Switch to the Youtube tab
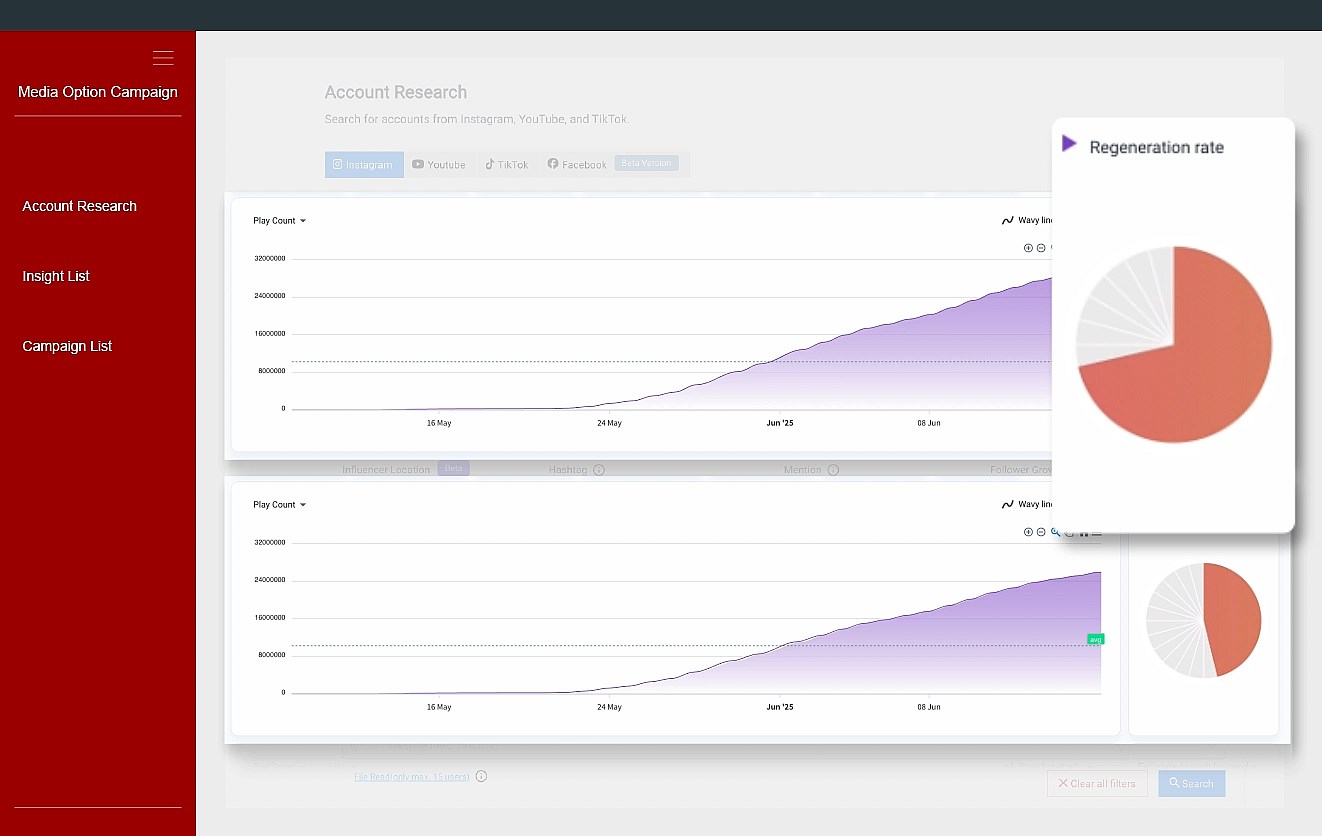Screen dimensions: 1322x836 [439, 165]
